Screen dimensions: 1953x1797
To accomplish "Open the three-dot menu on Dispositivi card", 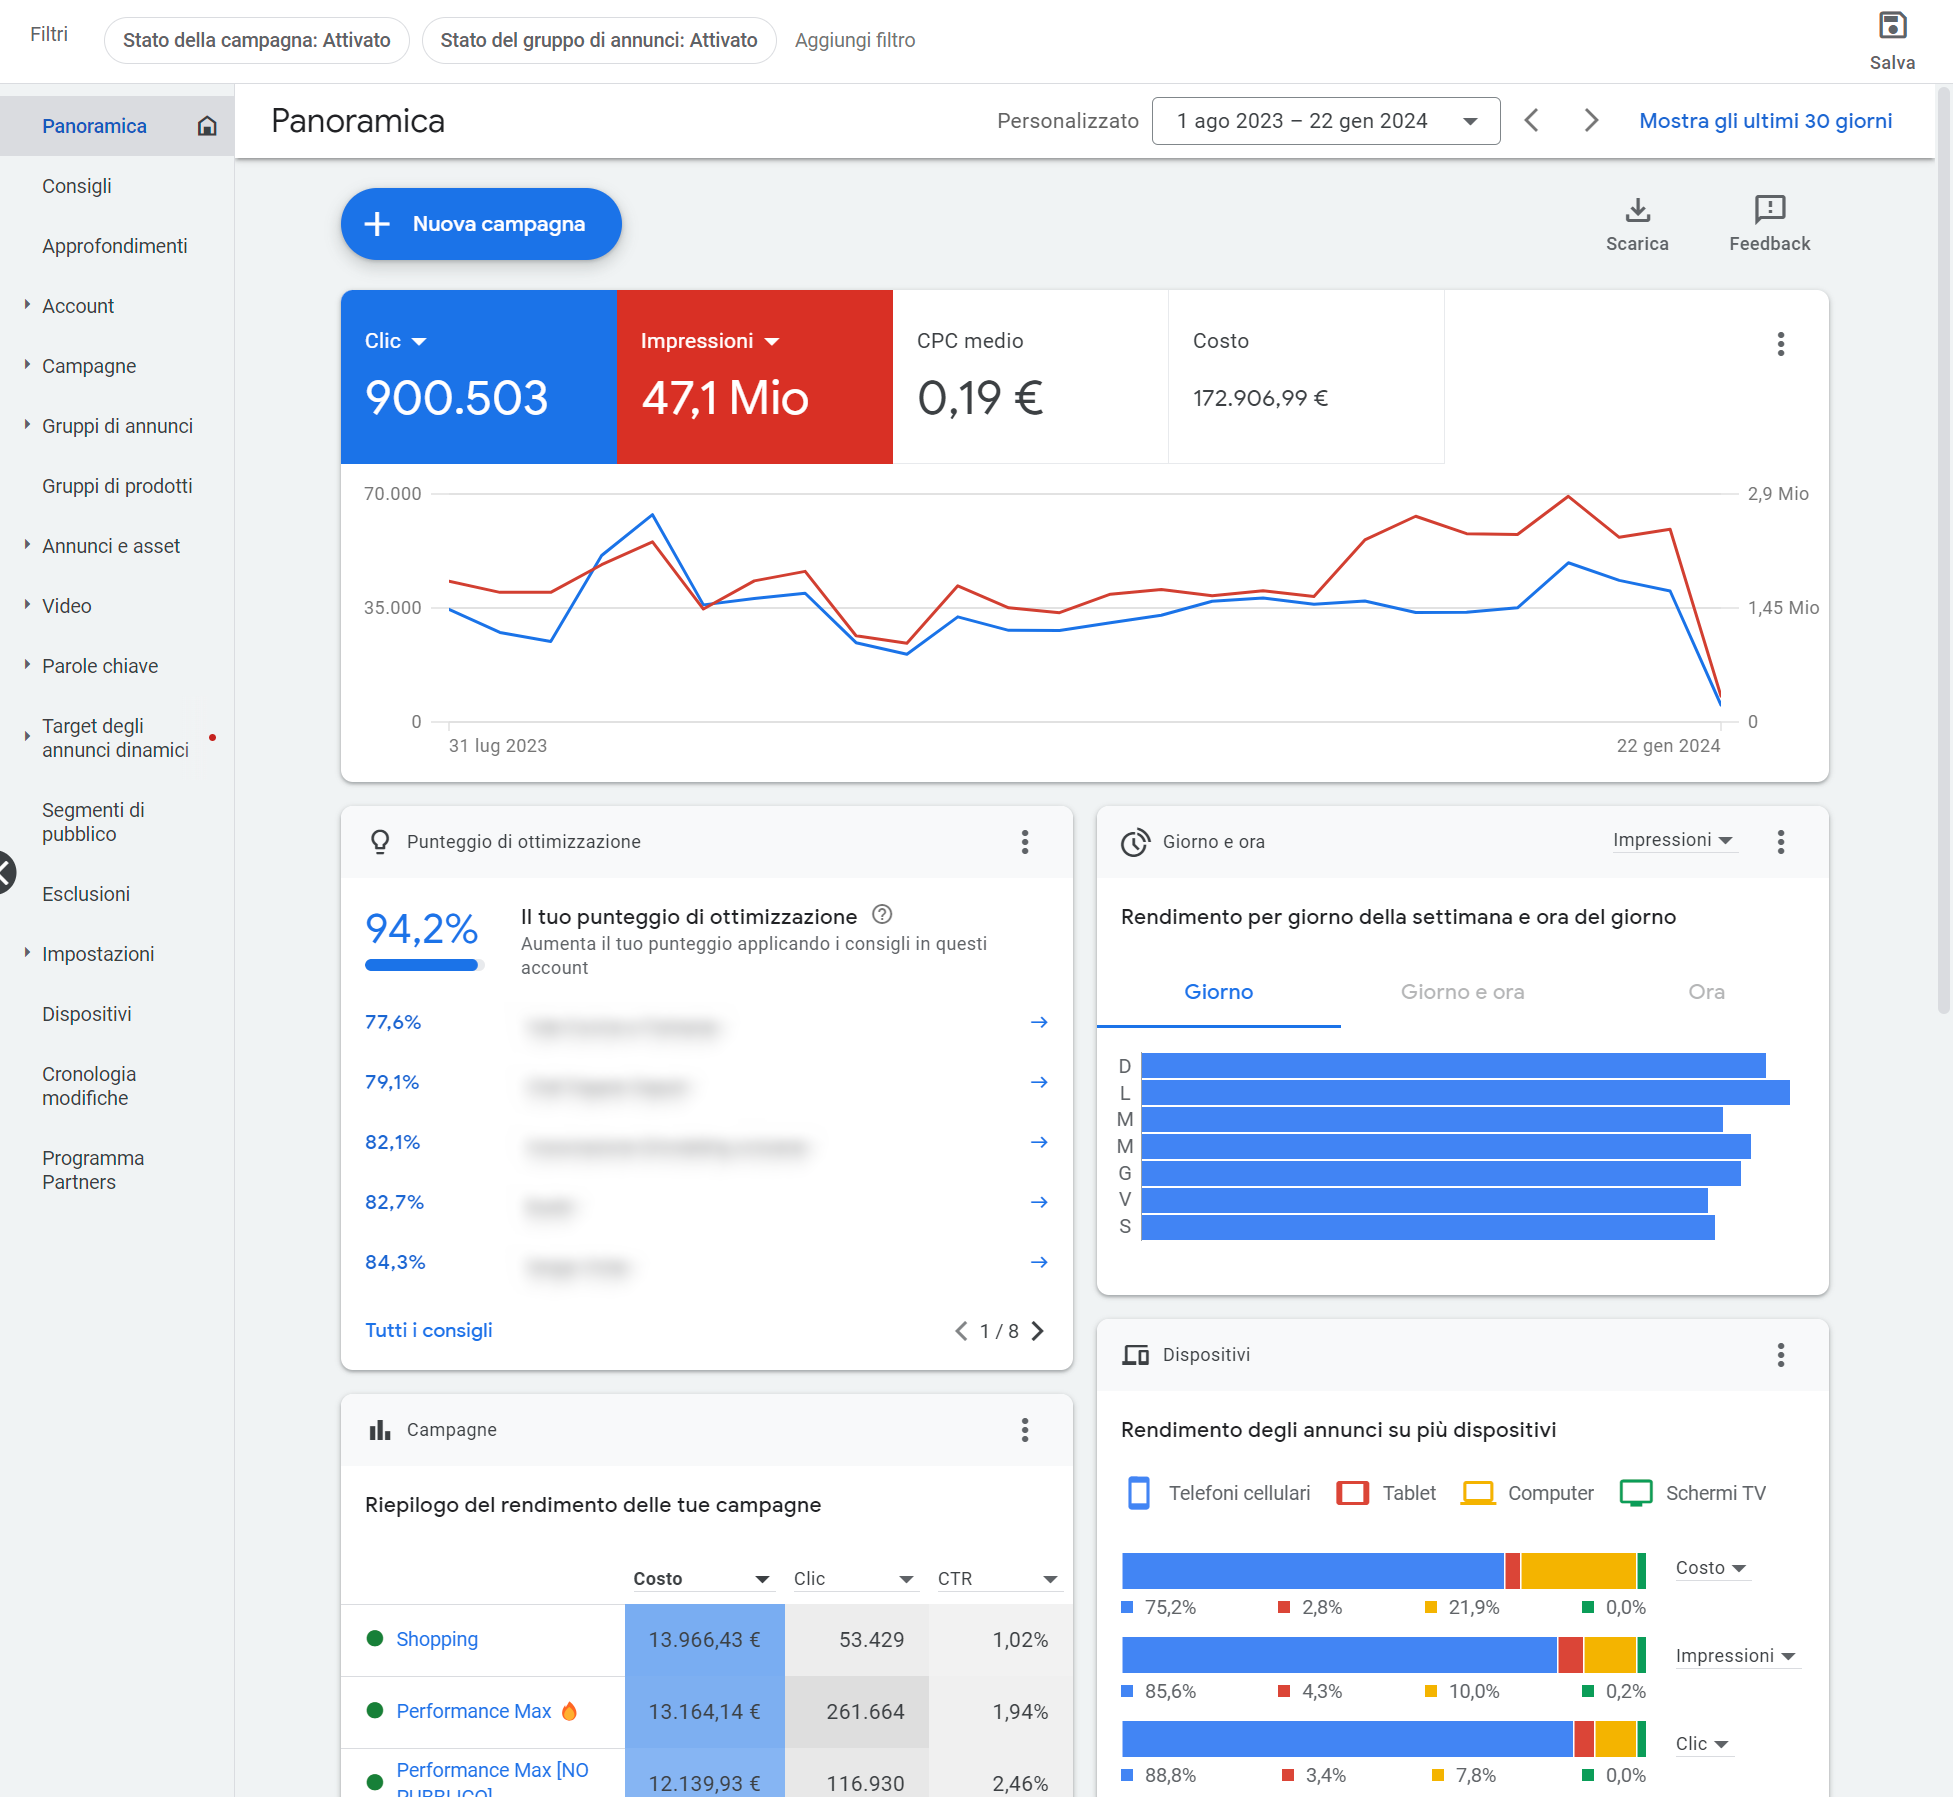I will point(1780,1356).
